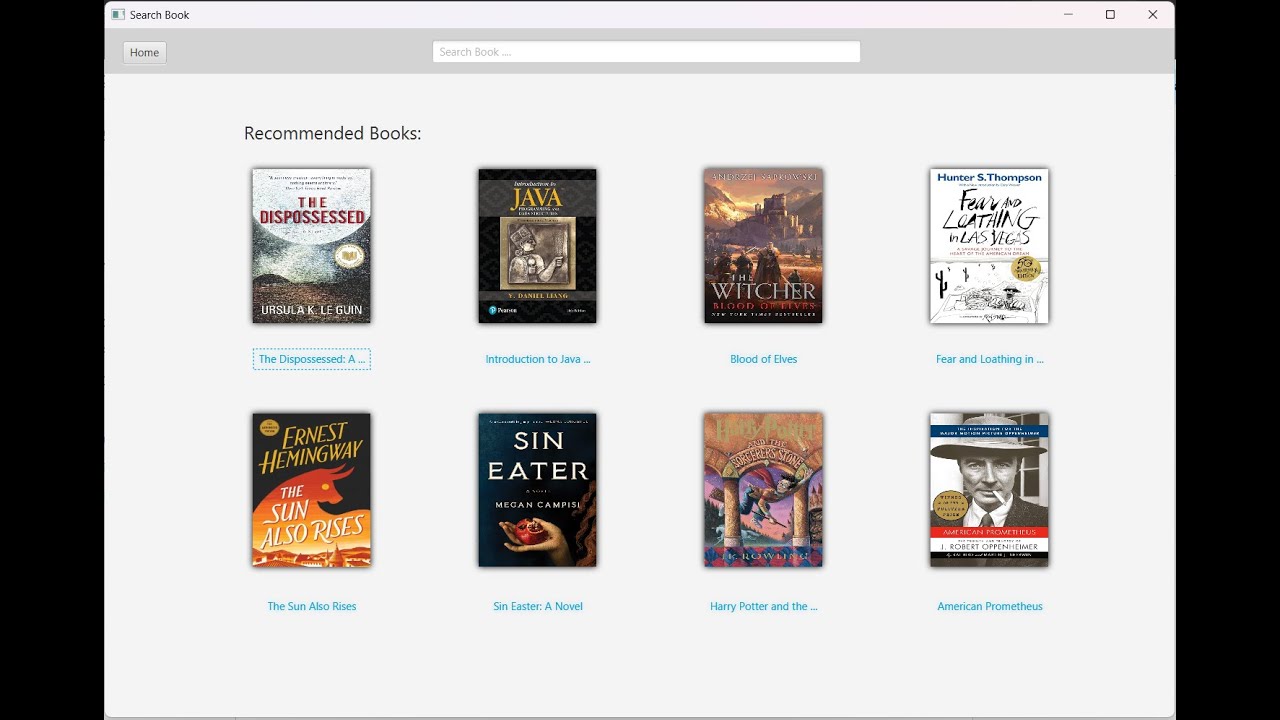Open the American Prometheus book cover
This screenshot has width=1280, height=720.
[x=989, y=490]
